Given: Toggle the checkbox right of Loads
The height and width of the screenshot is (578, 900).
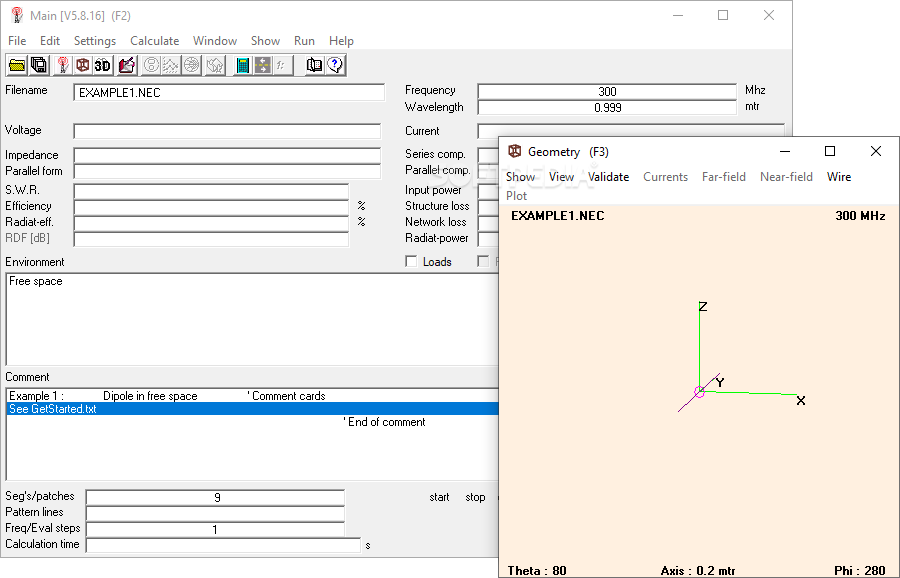Looking at the screenshot, I should 483,262.
